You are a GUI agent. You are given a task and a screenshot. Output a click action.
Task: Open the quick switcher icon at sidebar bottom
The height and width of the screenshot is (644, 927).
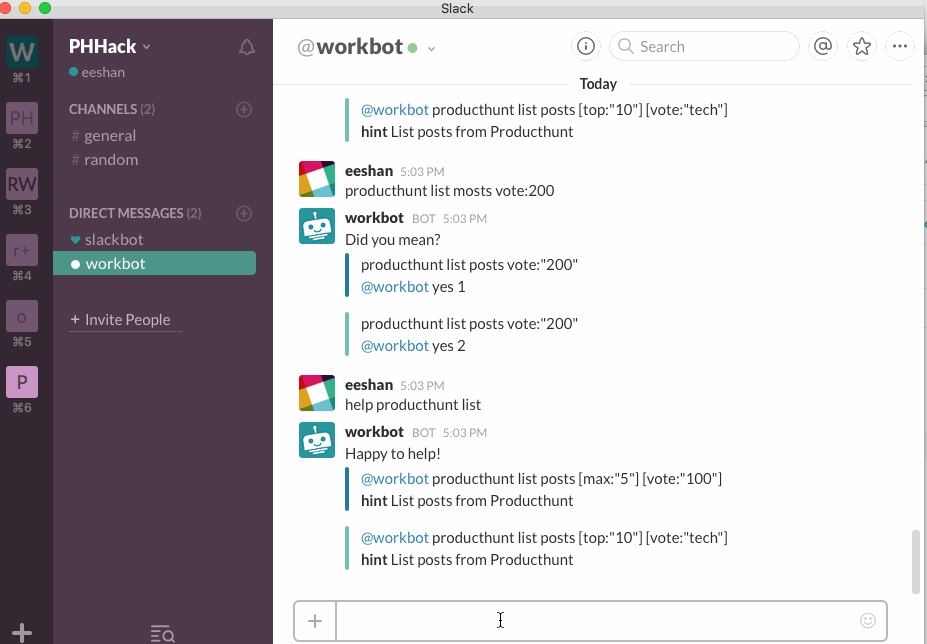tap(162, 633)
